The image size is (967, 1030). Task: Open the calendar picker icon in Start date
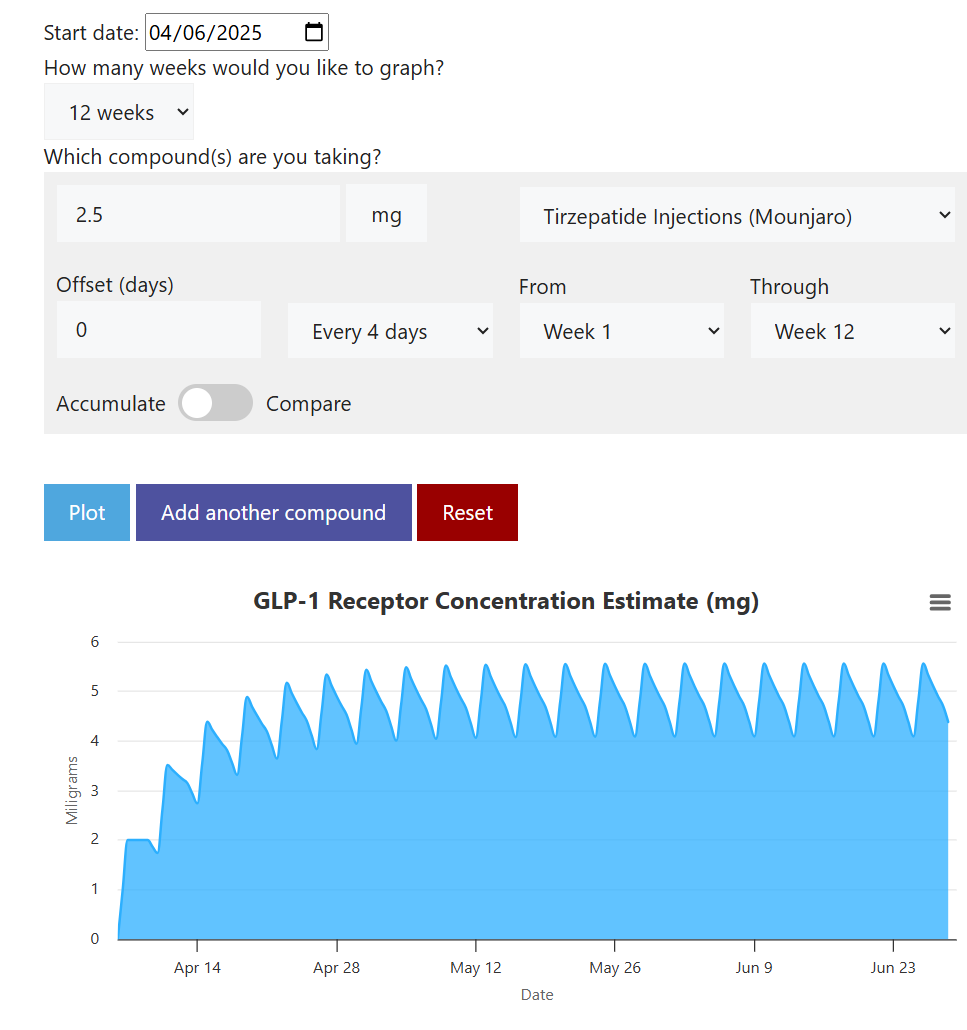314,32
